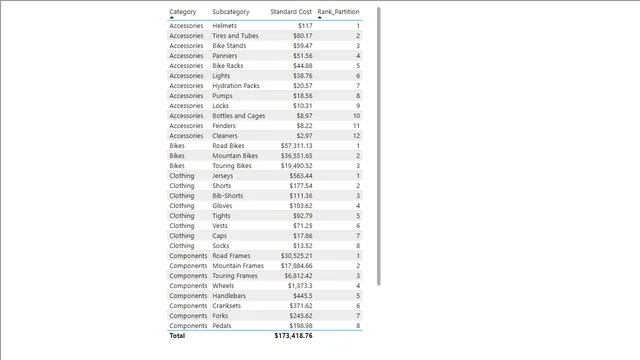Viewport: 640px width, 360px height.
Task: Select the Bottles and Cages cell
Action: [239, 116]
